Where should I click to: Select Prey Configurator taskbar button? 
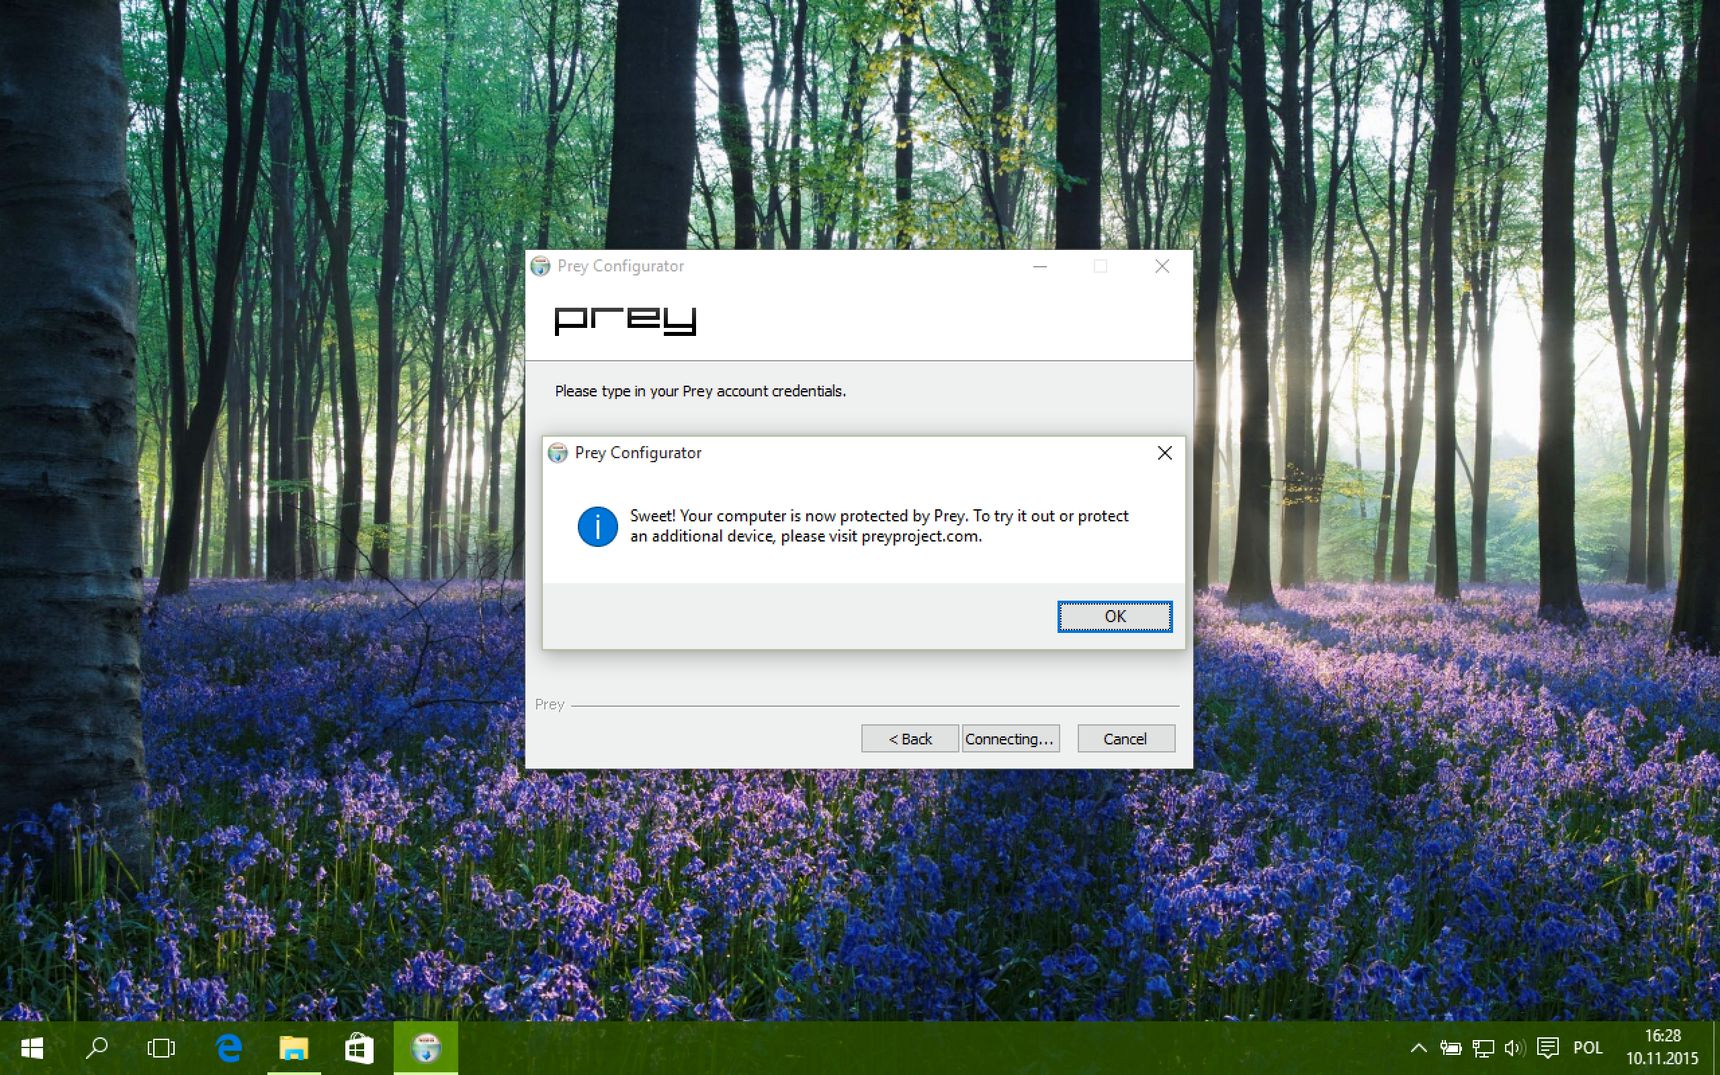426,1048
